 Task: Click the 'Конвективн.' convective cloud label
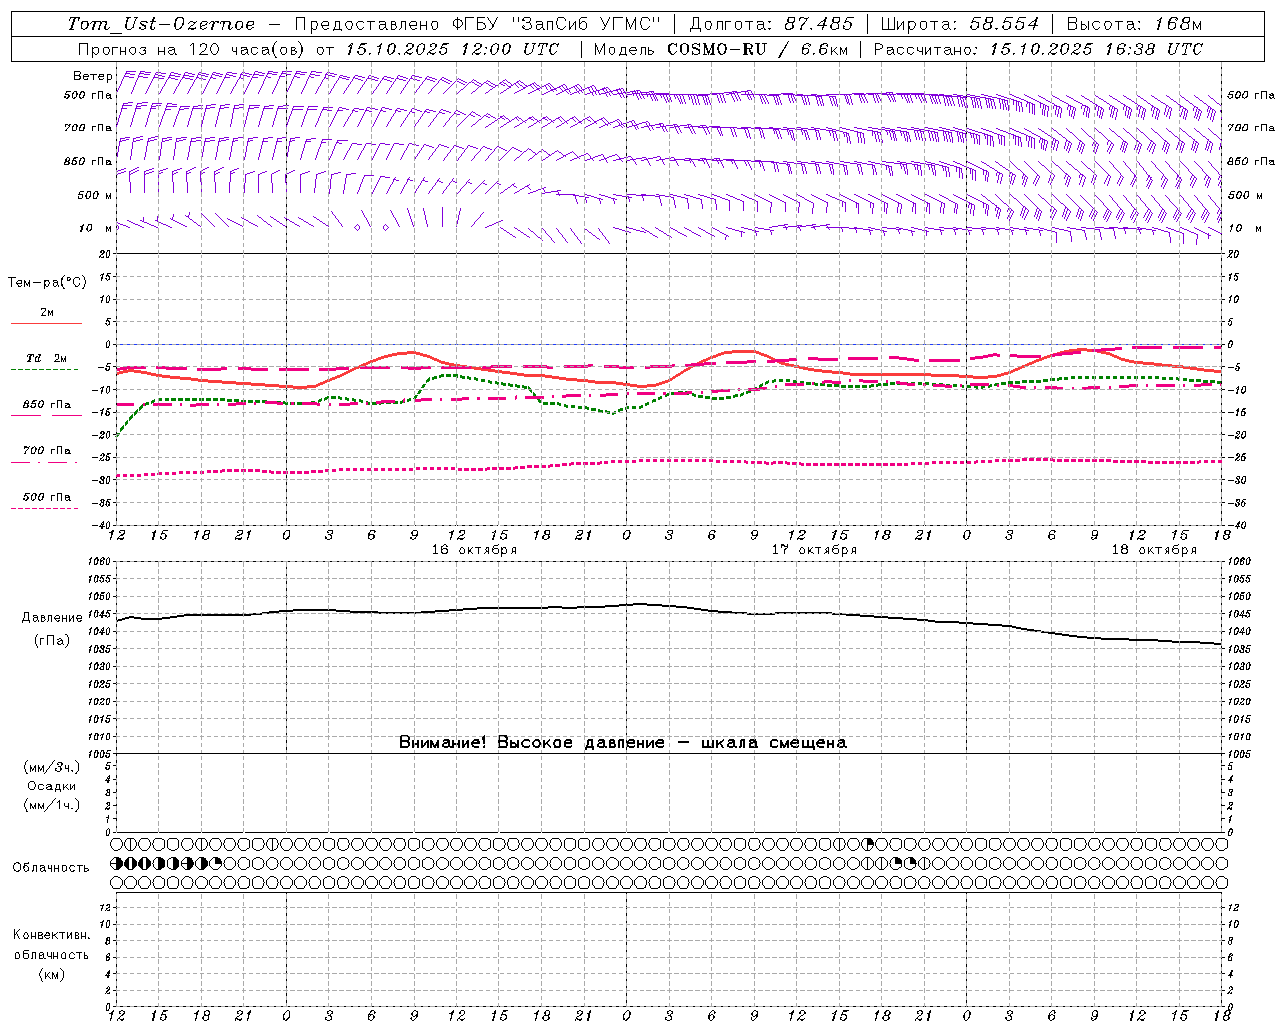click(51, 935)
